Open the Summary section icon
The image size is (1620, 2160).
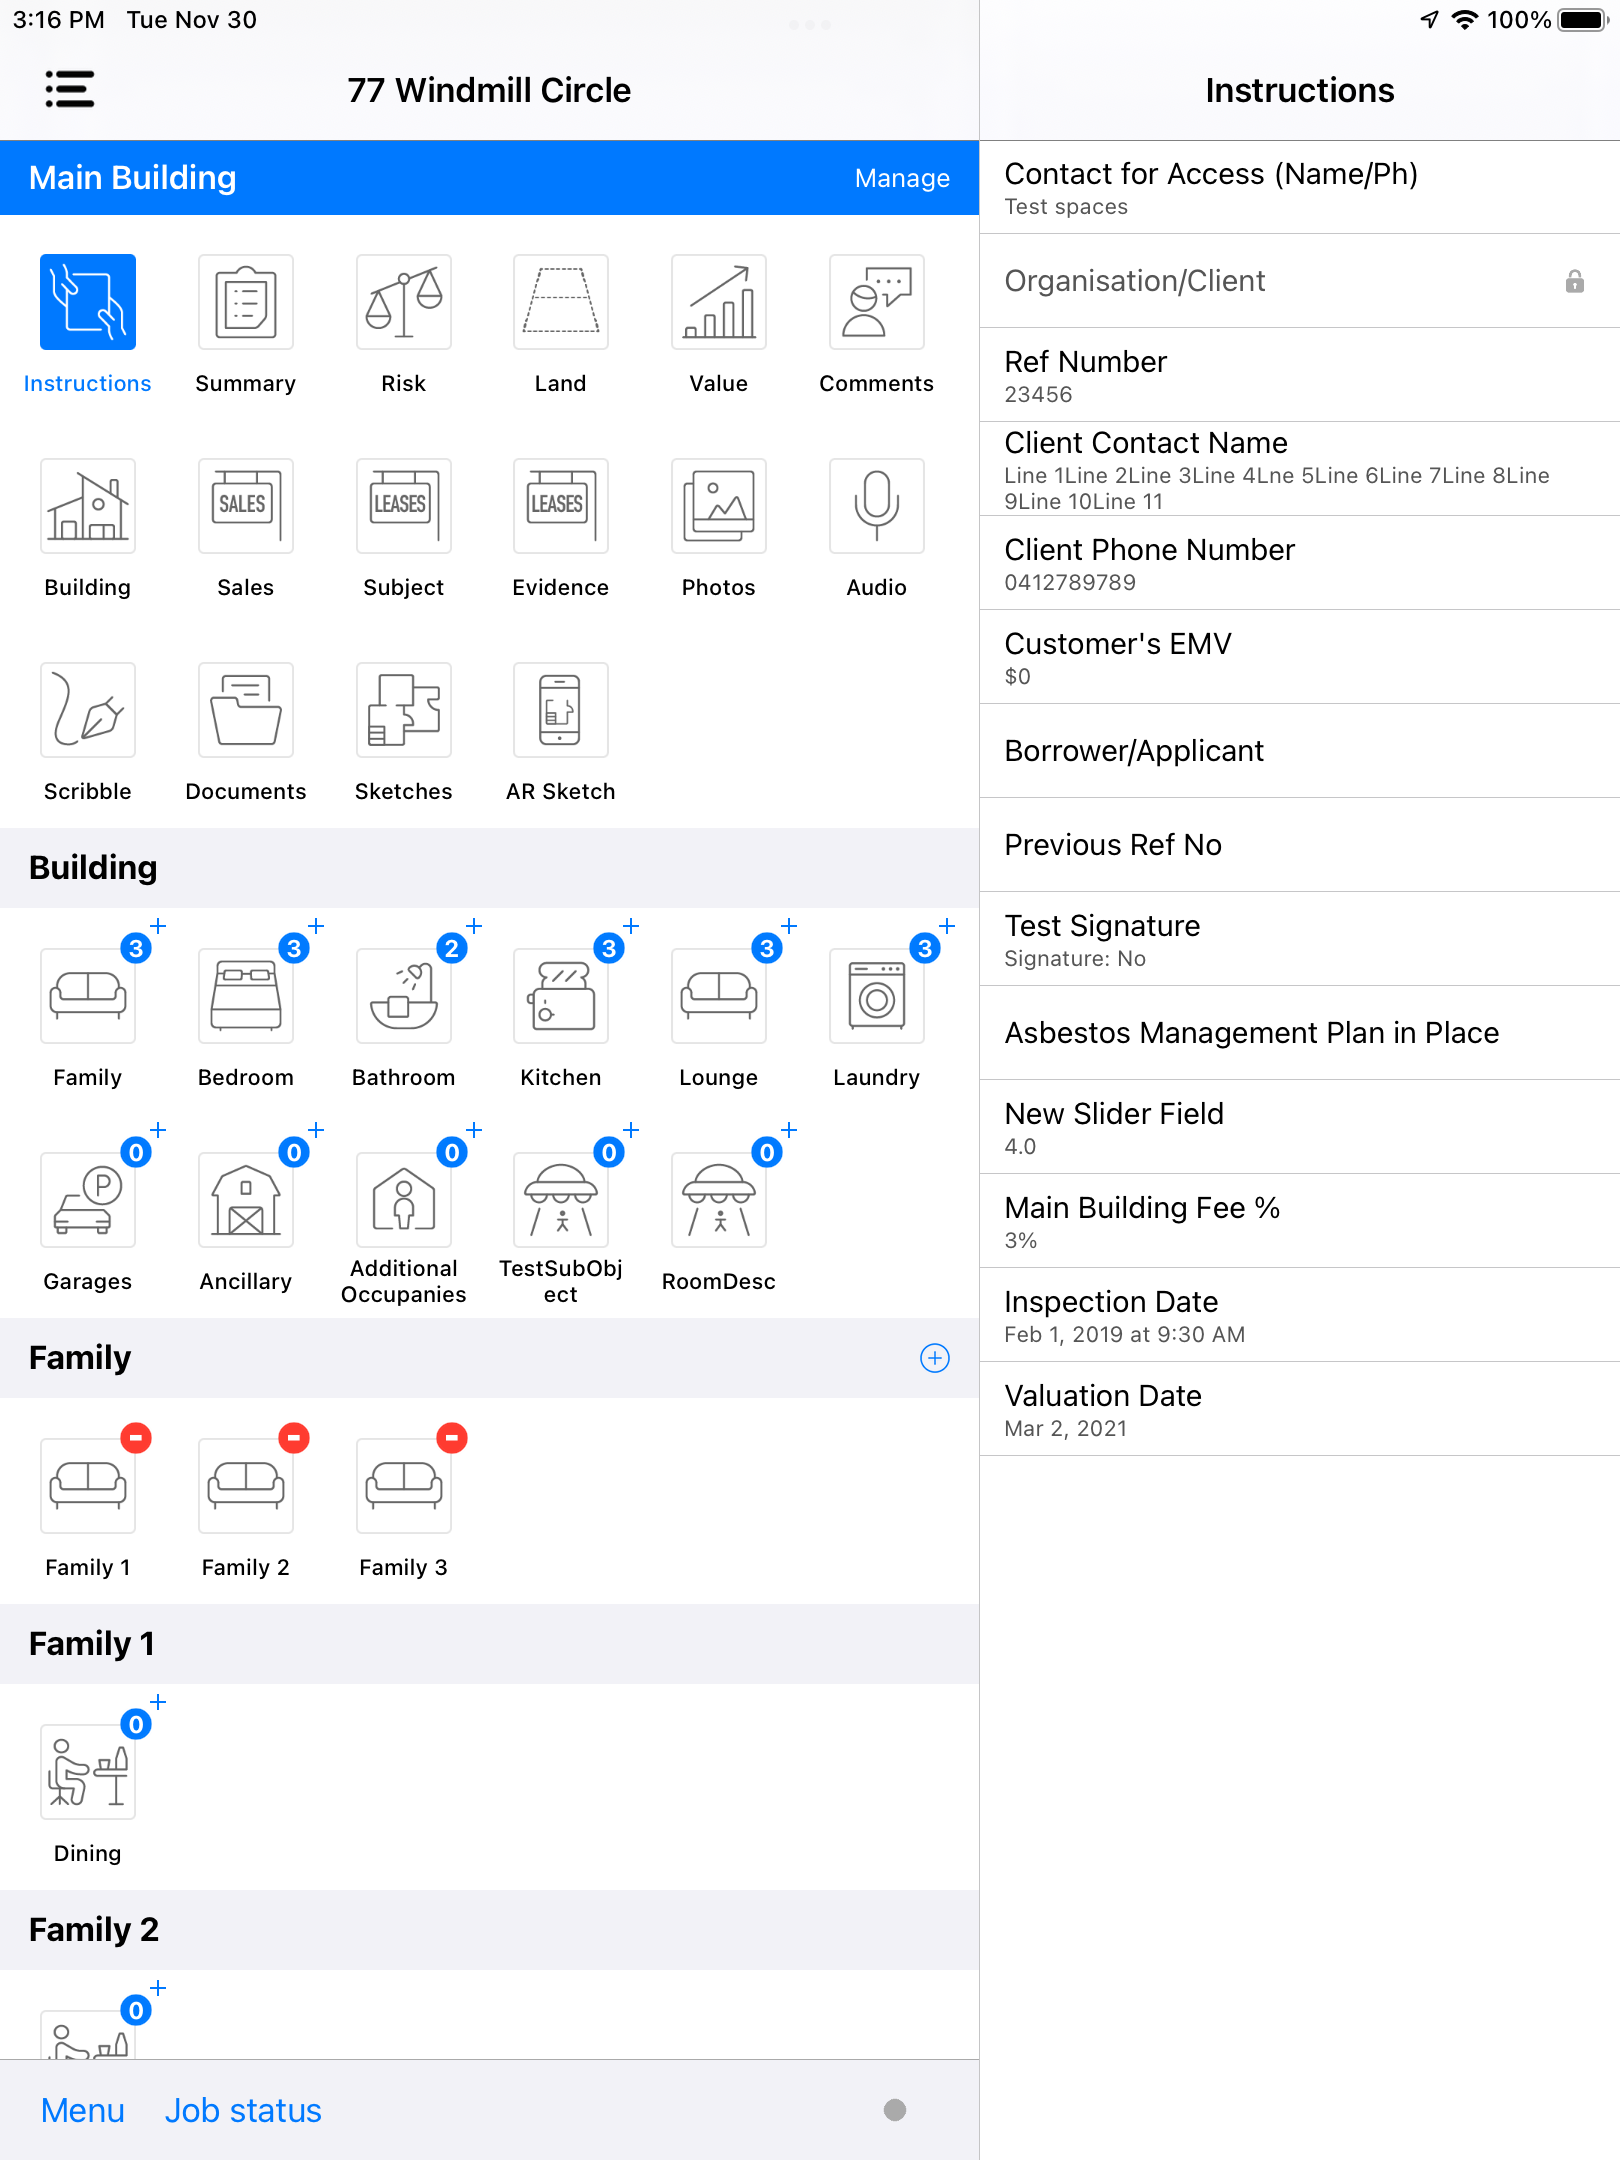click(x=246, y=302)
